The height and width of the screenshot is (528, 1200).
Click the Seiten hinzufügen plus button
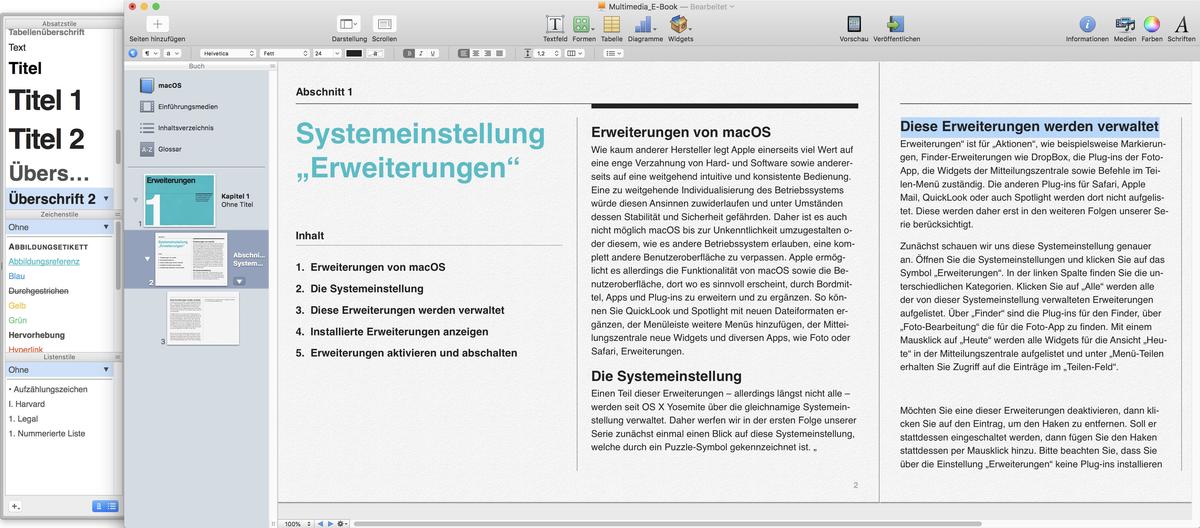coord(157,24)
